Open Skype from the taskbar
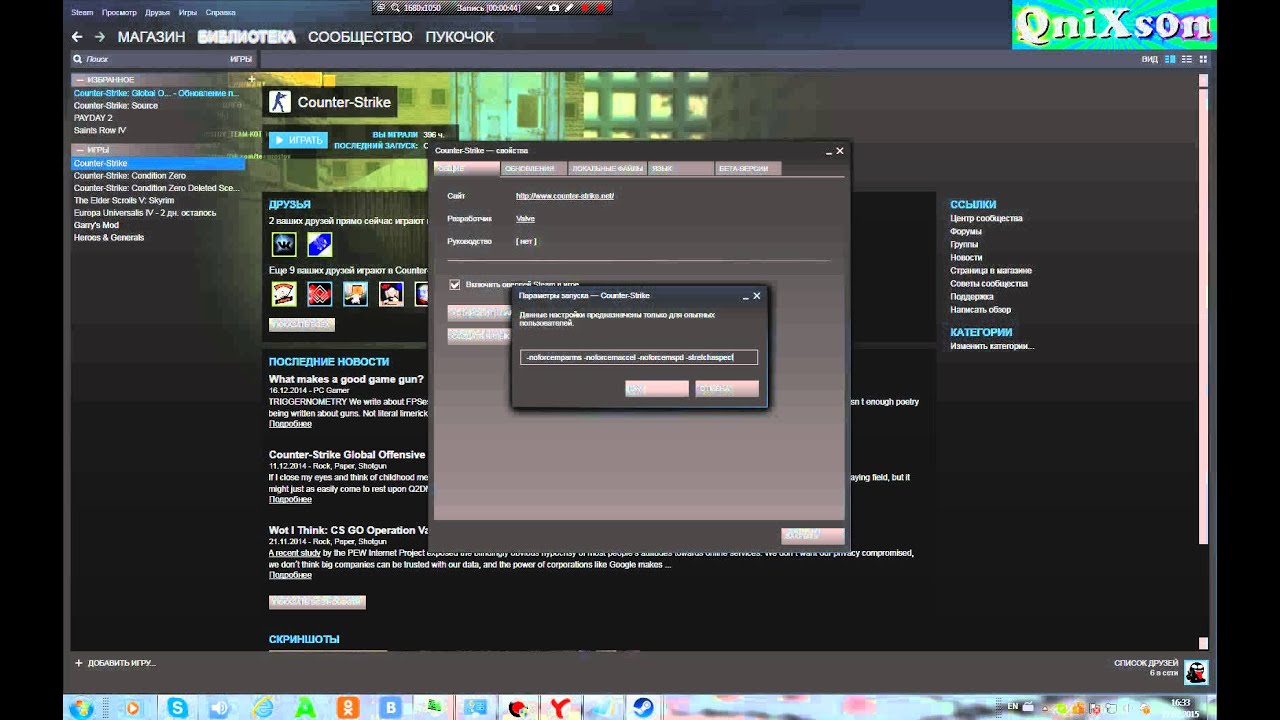 pos(176,708)
